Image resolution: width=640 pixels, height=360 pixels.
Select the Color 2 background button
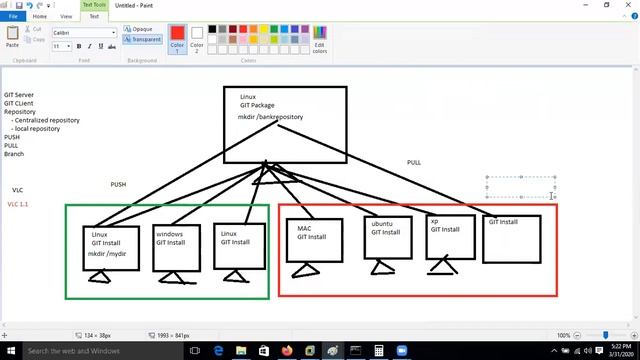point(197,39)
